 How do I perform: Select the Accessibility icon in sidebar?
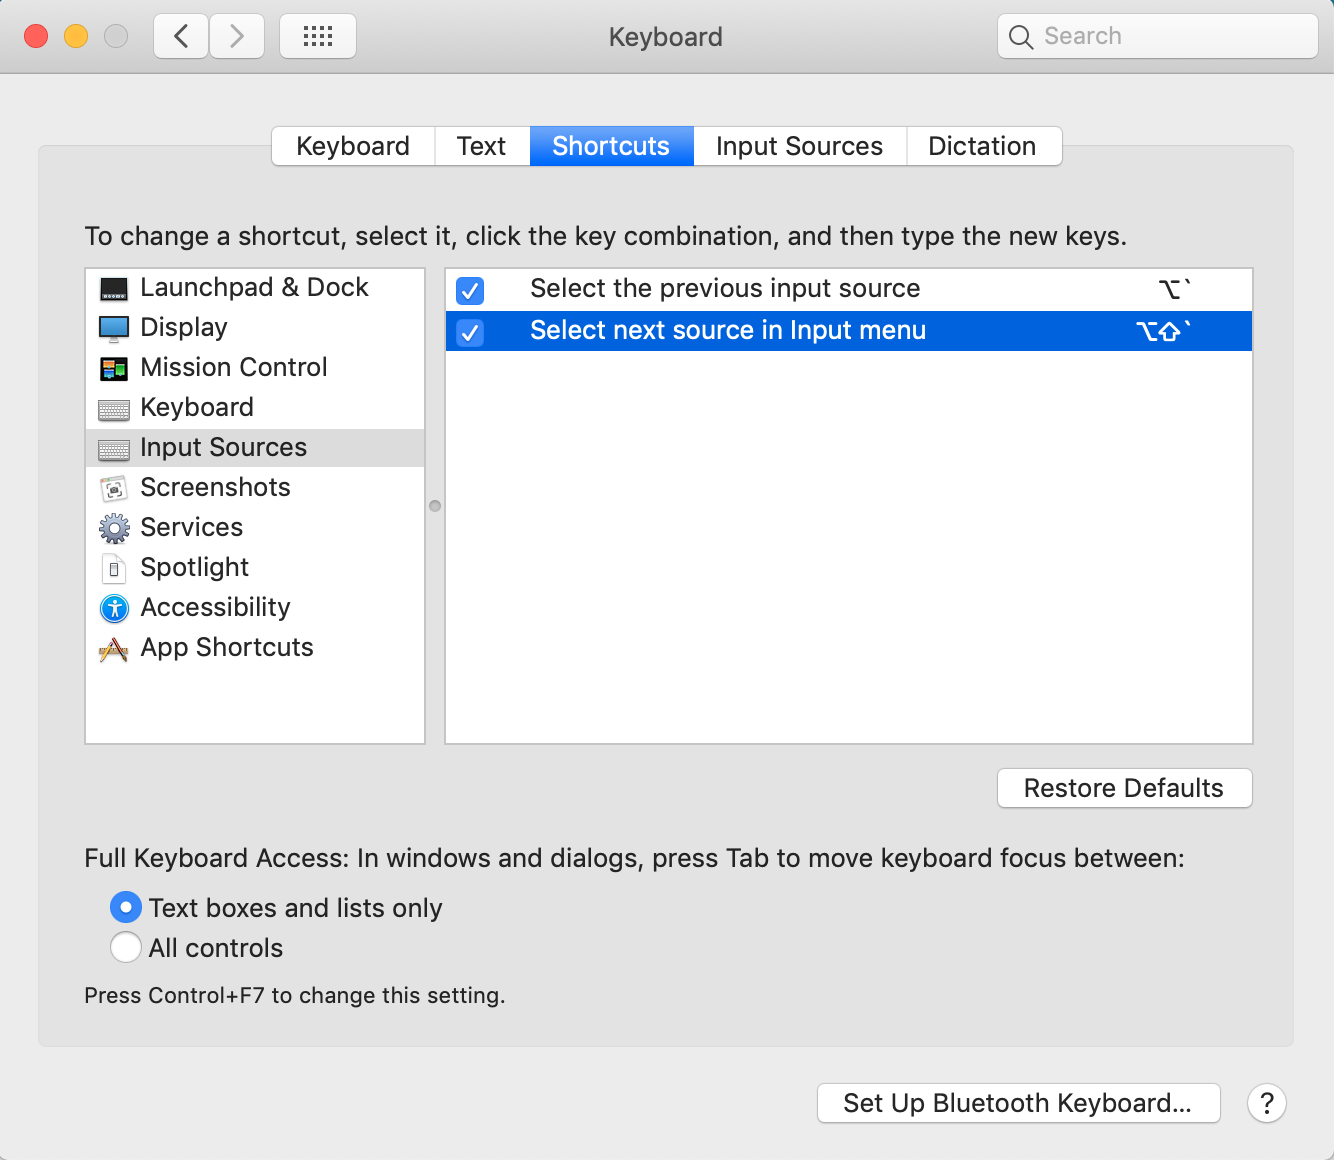click(114, 608)
